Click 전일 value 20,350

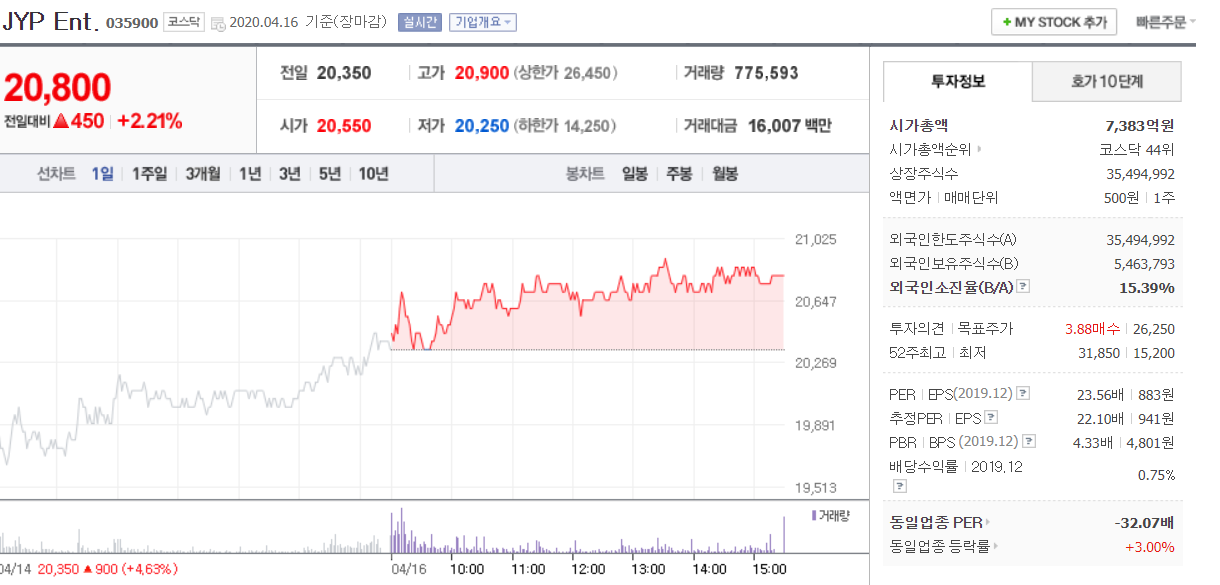point(344,73)
